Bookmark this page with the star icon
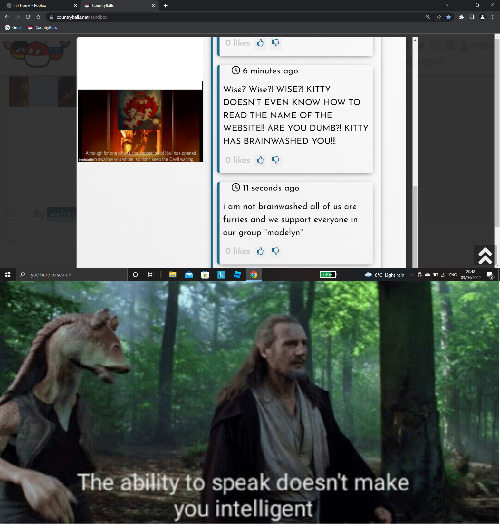 pyautogui.click(x=449, y=17)
